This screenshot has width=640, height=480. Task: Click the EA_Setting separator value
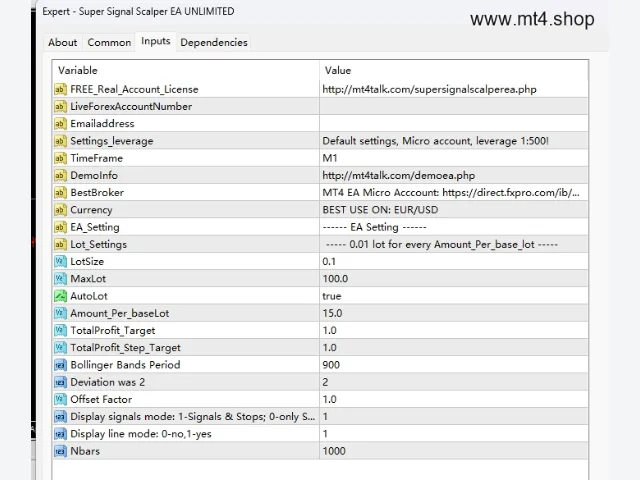(374, 227)
